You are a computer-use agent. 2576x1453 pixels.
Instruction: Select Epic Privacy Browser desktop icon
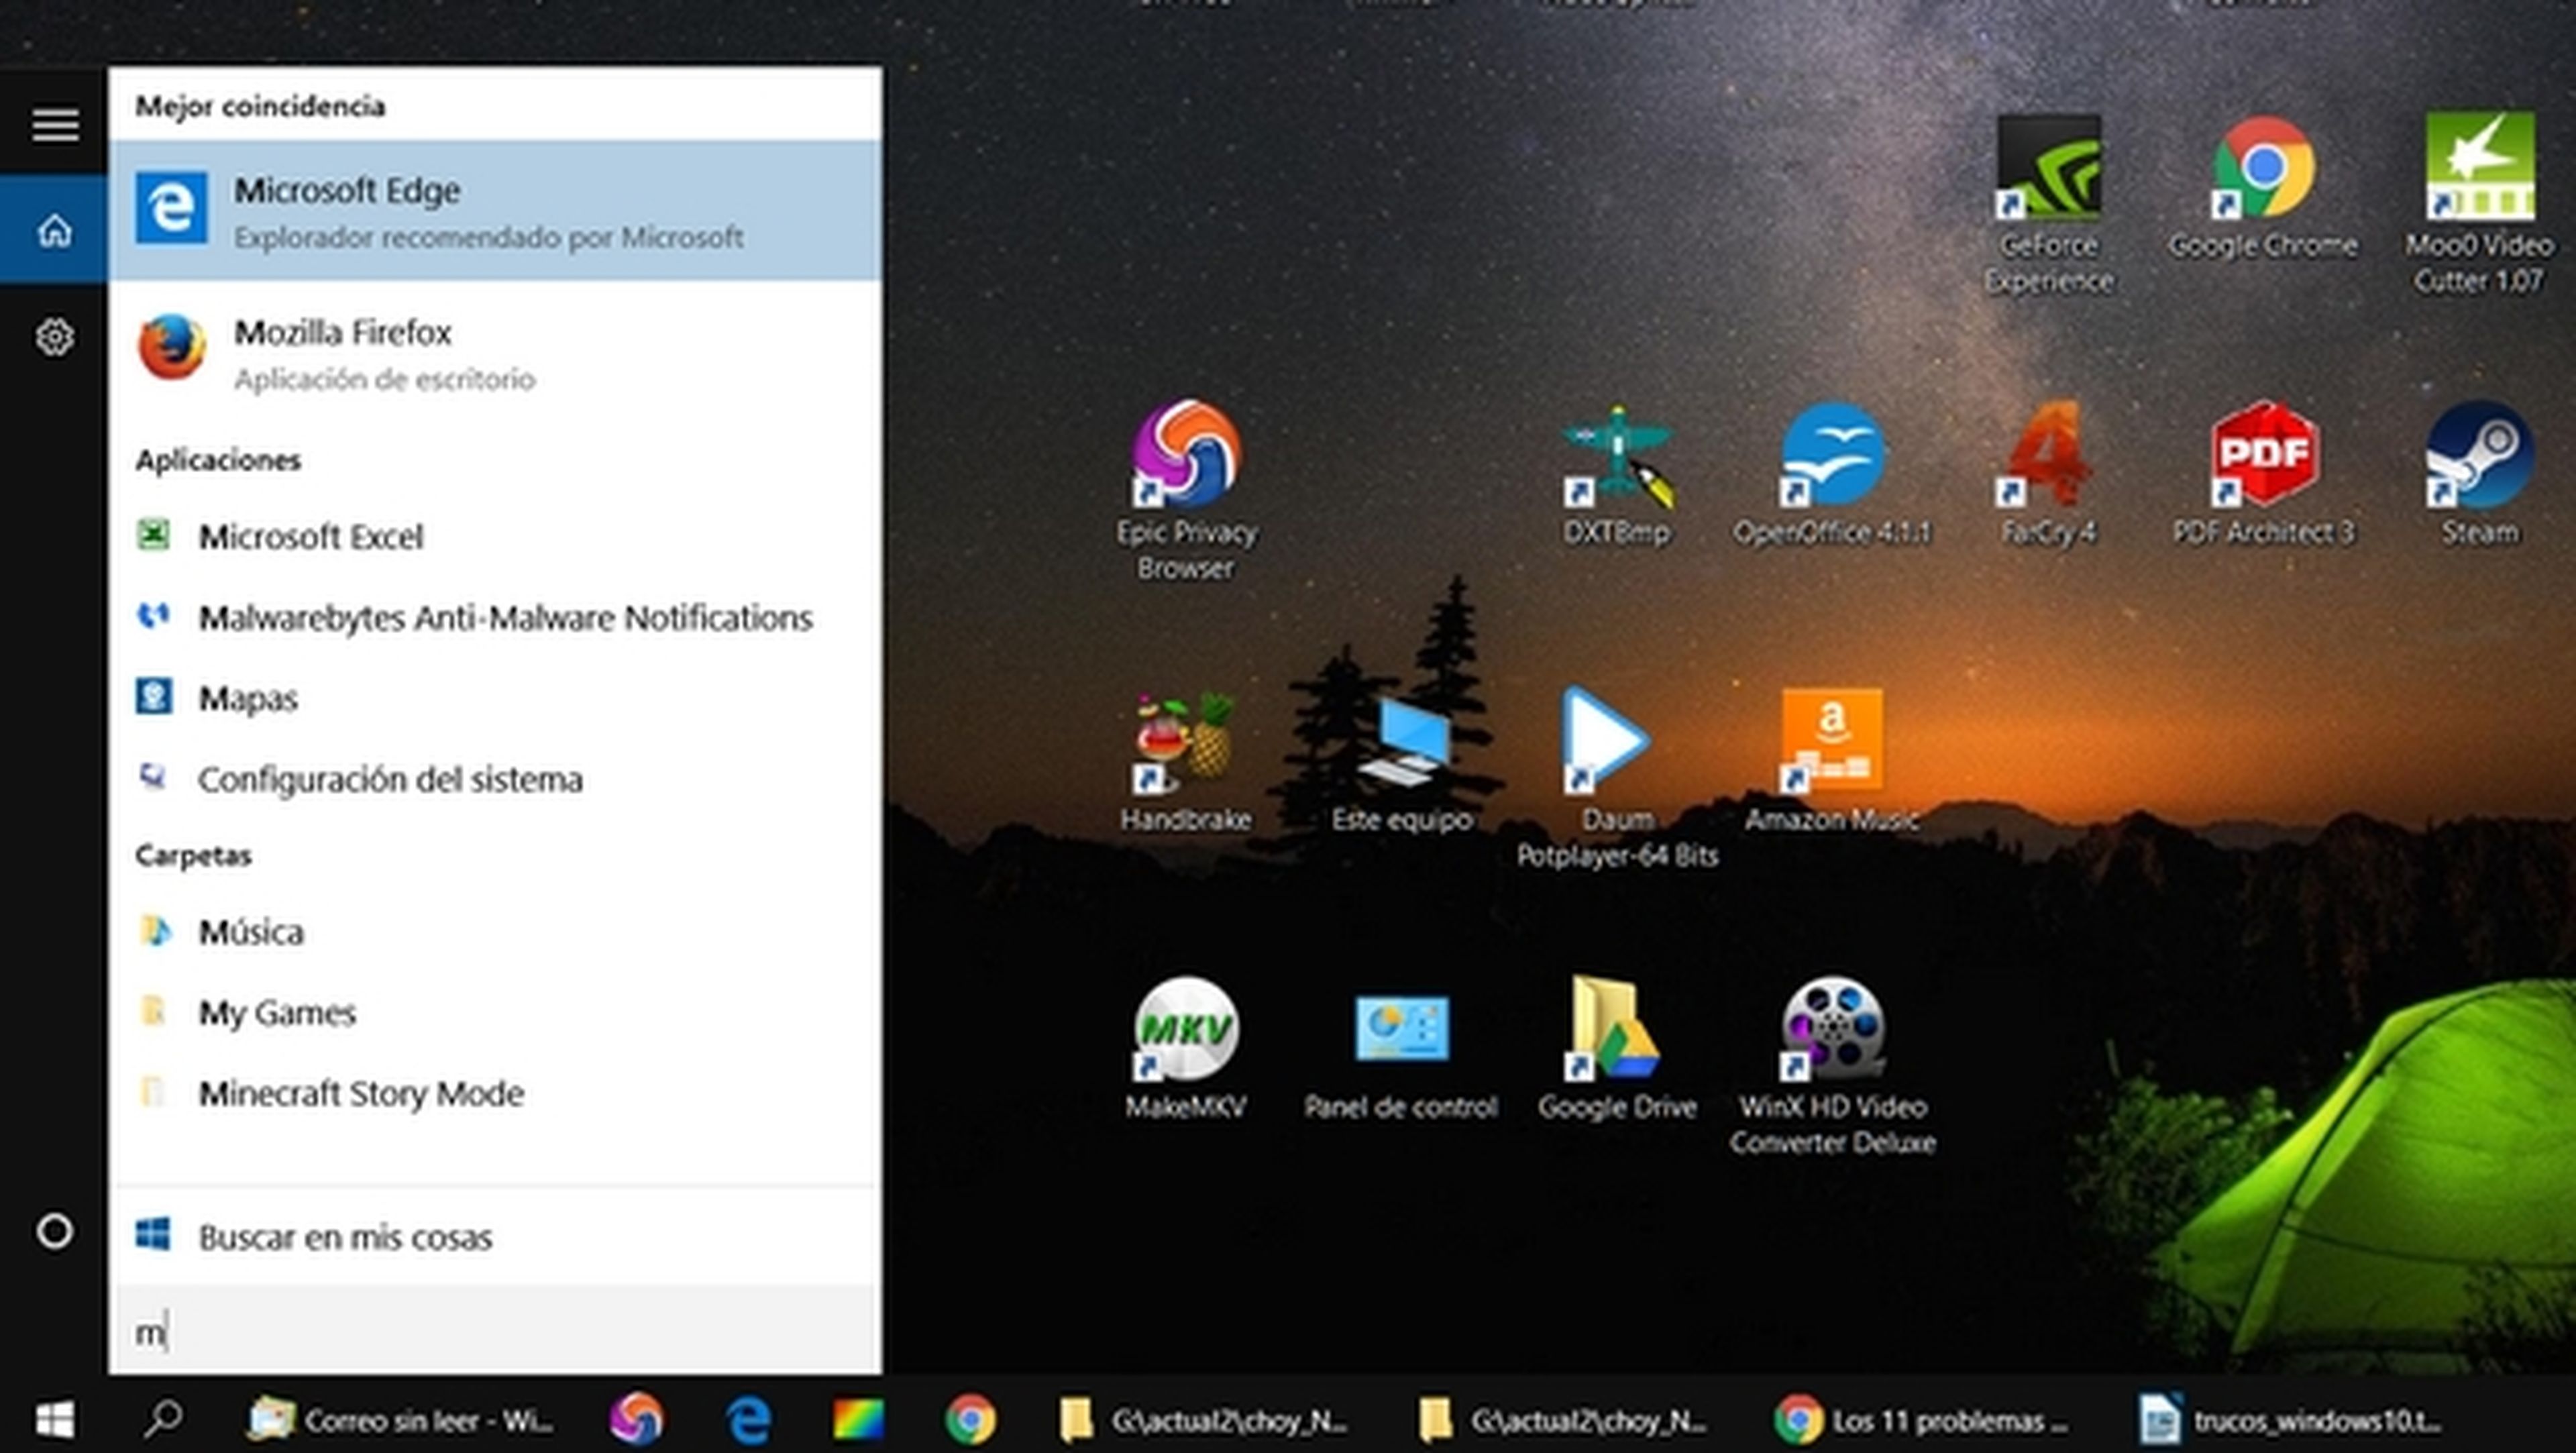point(1186,490)
